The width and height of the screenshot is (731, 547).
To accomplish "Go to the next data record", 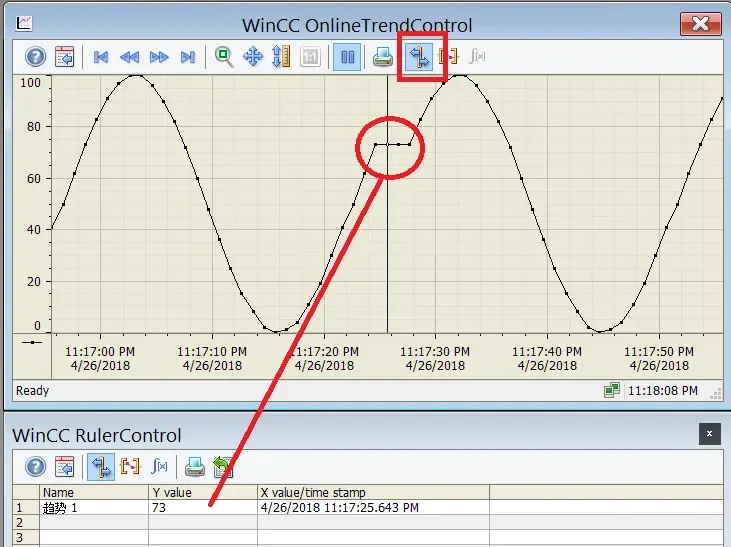I will click(x=159, y=57).
